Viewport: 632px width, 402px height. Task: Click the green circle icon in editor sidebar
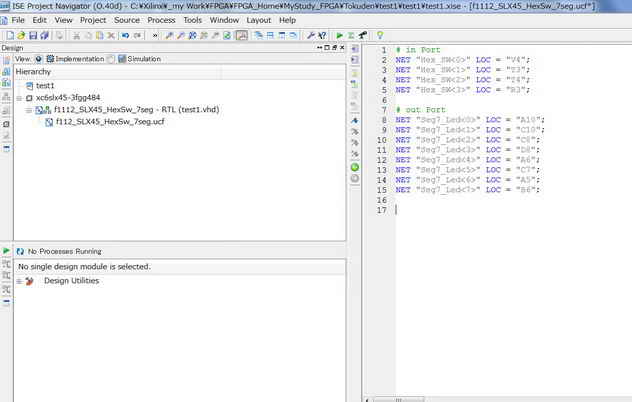click(355, 167)
